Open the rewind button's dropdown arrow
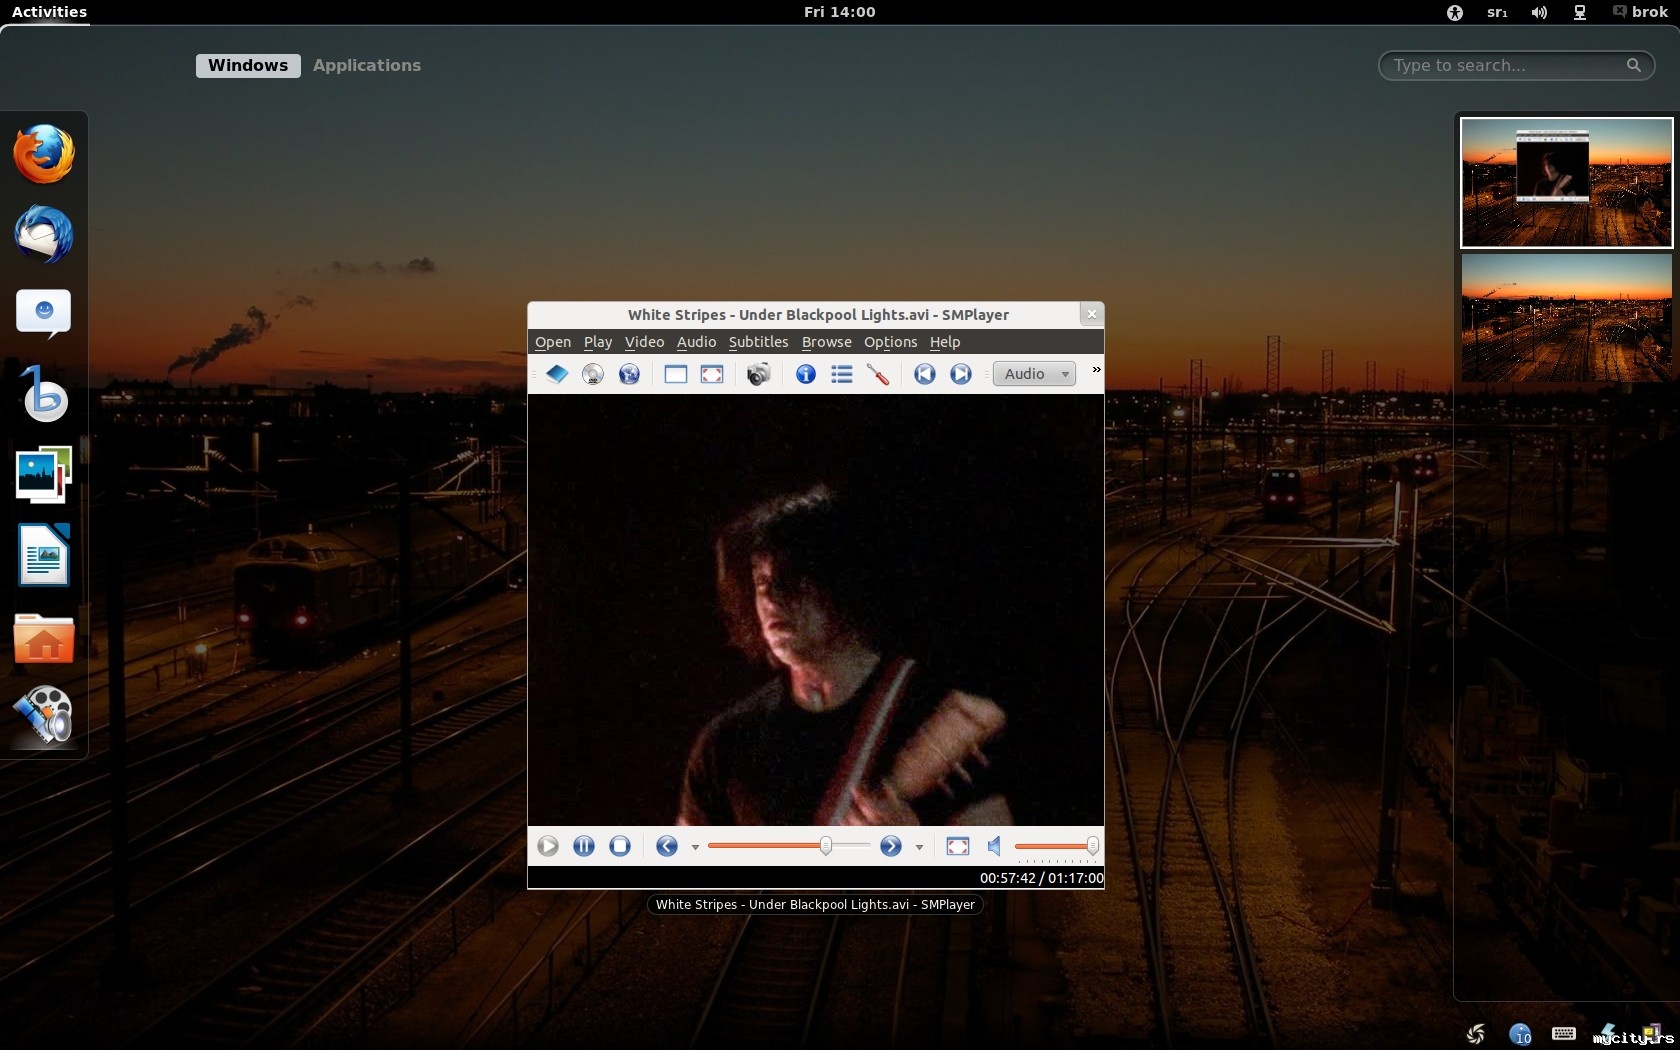This screenshot has height=1050, width=1680. pos(695,847)
